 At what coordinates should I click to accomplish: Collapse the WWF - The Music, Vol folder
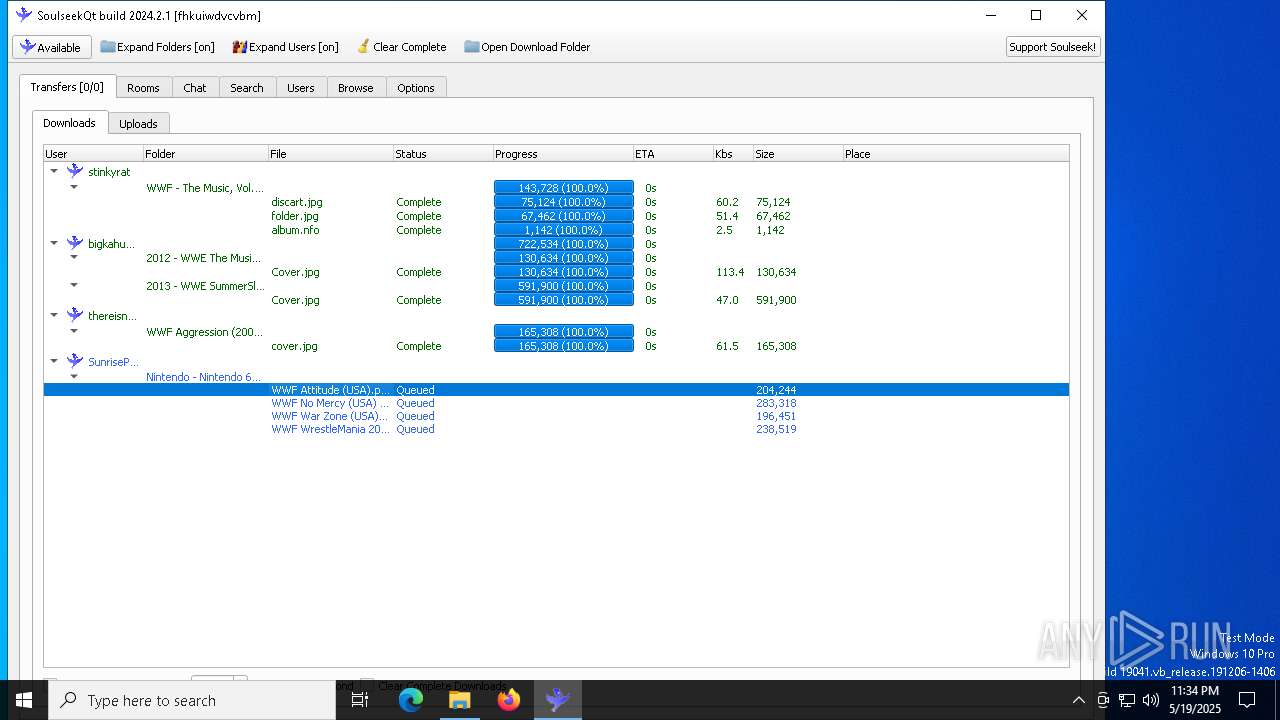pyautogui.click(x=74, y=187)
